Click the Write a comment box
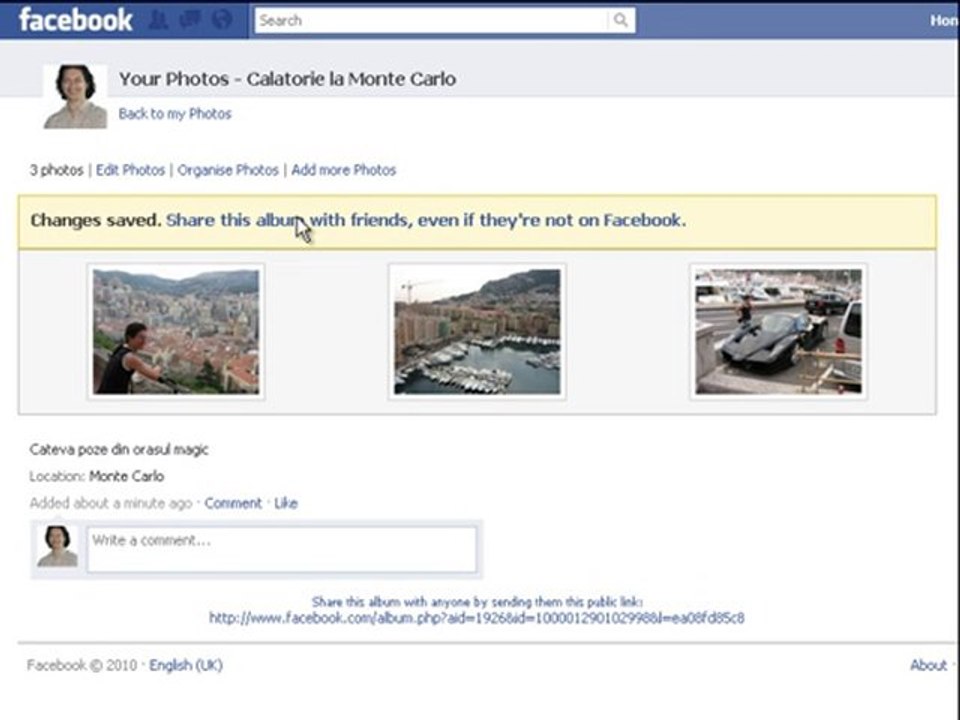960x720 pixels. pyautogui.click(x=282, y=550)
